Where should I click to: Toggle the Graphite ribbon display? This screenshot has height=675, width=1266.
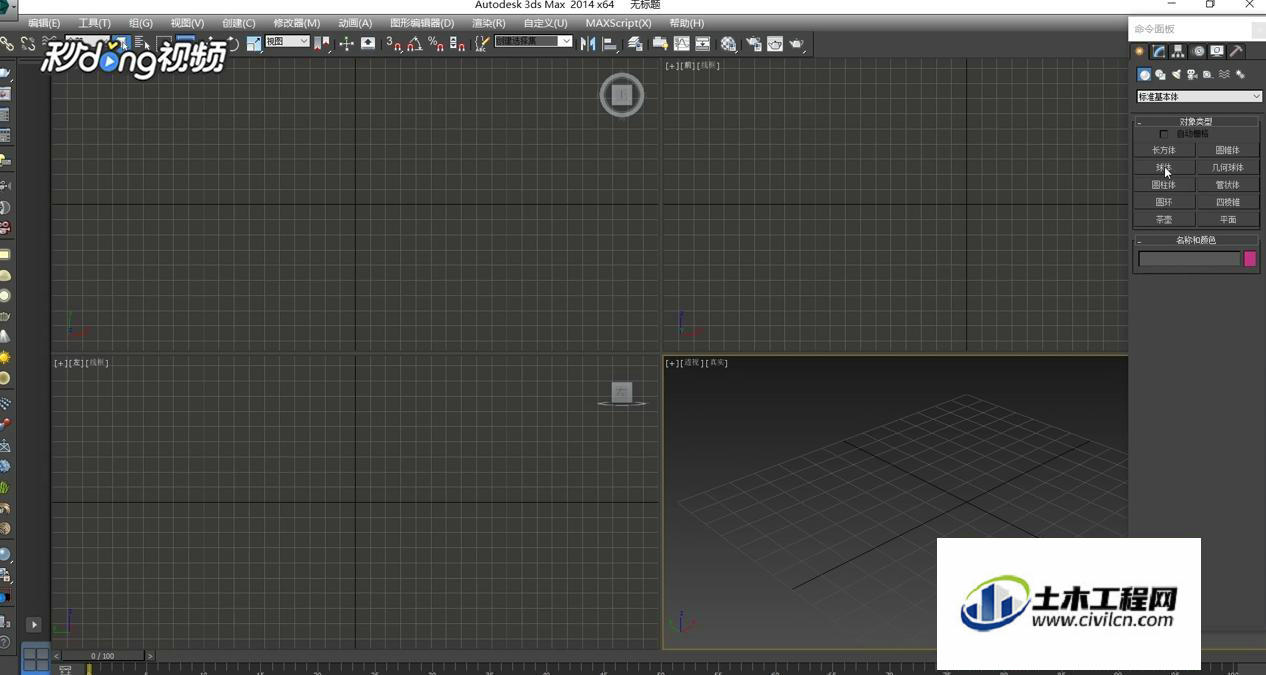tap(660, 43)
